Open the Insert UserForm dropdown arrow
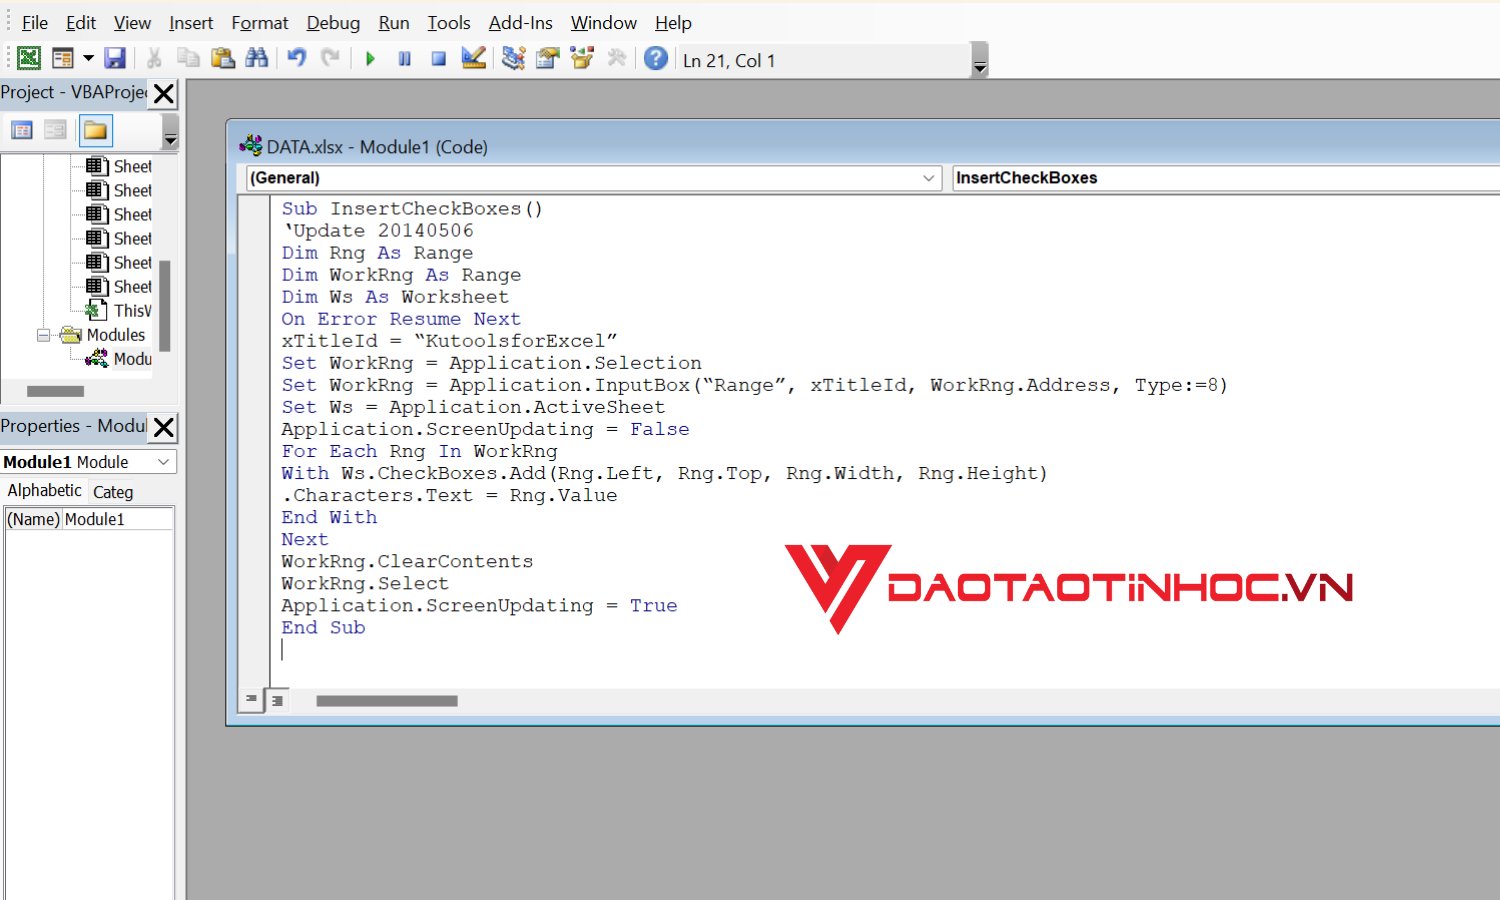Screen dimensions: 1500x900 pos(89,58)
